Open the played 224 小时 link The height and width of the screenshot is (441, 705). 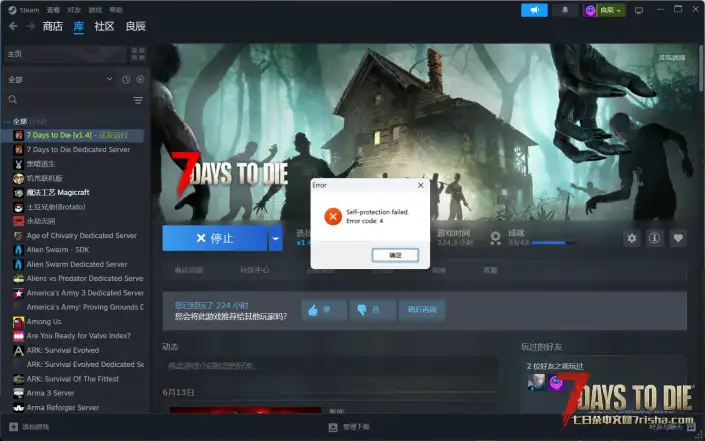point(211,305)
